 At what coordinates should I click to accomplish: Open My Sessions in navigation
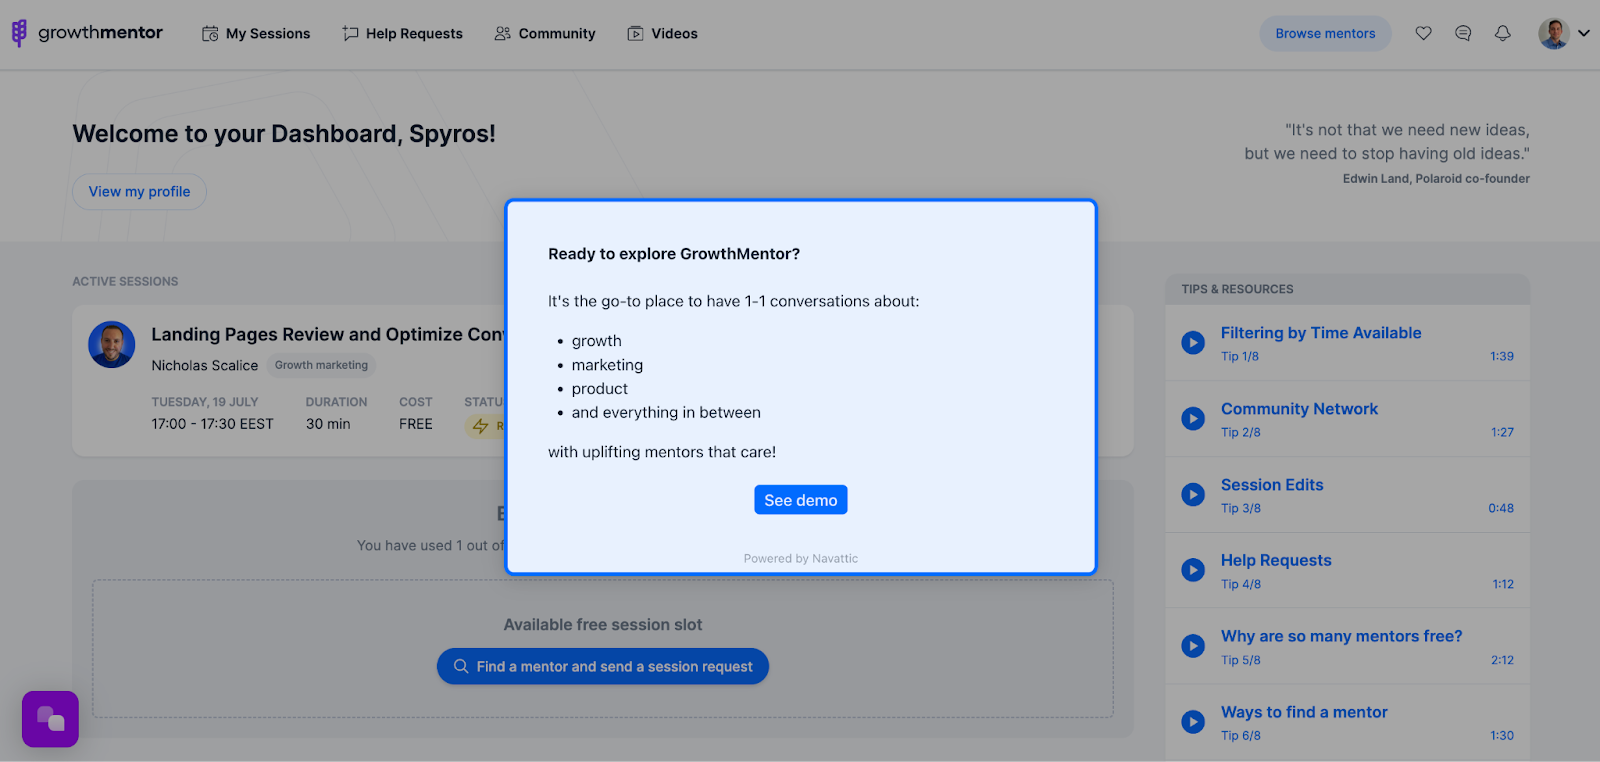pos(256,34)
